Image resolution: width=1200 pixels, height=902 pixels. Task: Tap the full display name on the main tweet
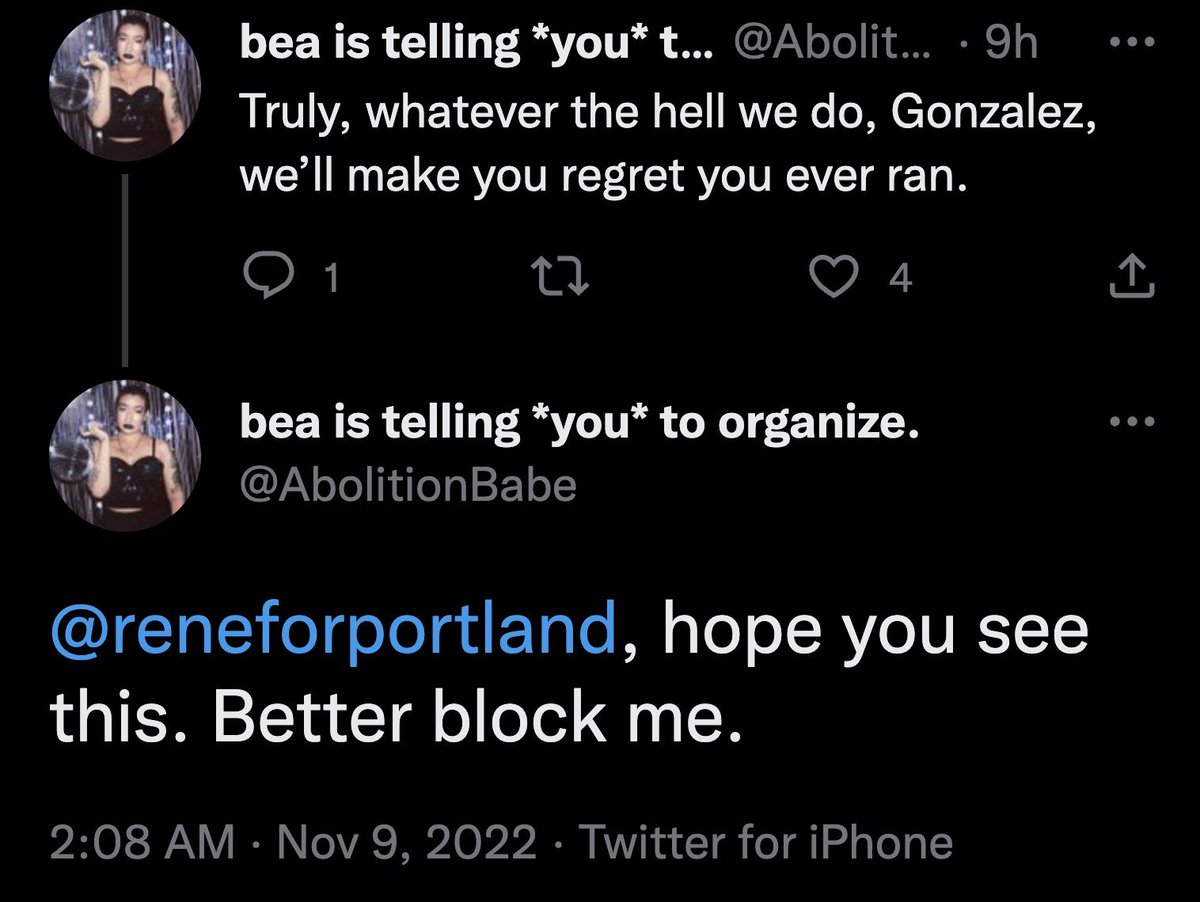tap(577, 424)
